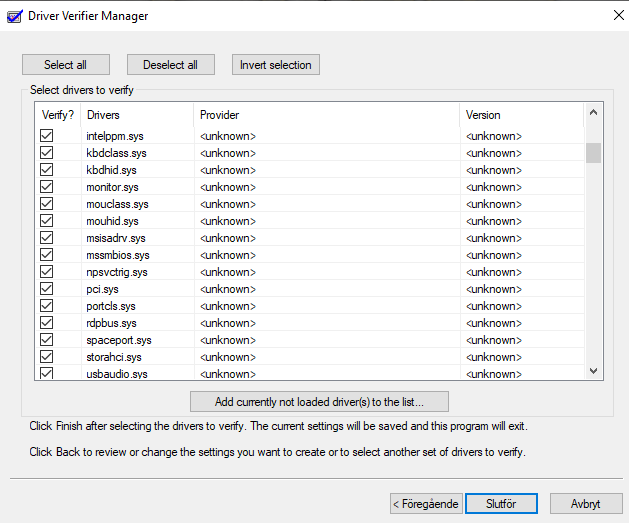
Task: Select the monitor.sys driver name
Action: click(112, 187)
